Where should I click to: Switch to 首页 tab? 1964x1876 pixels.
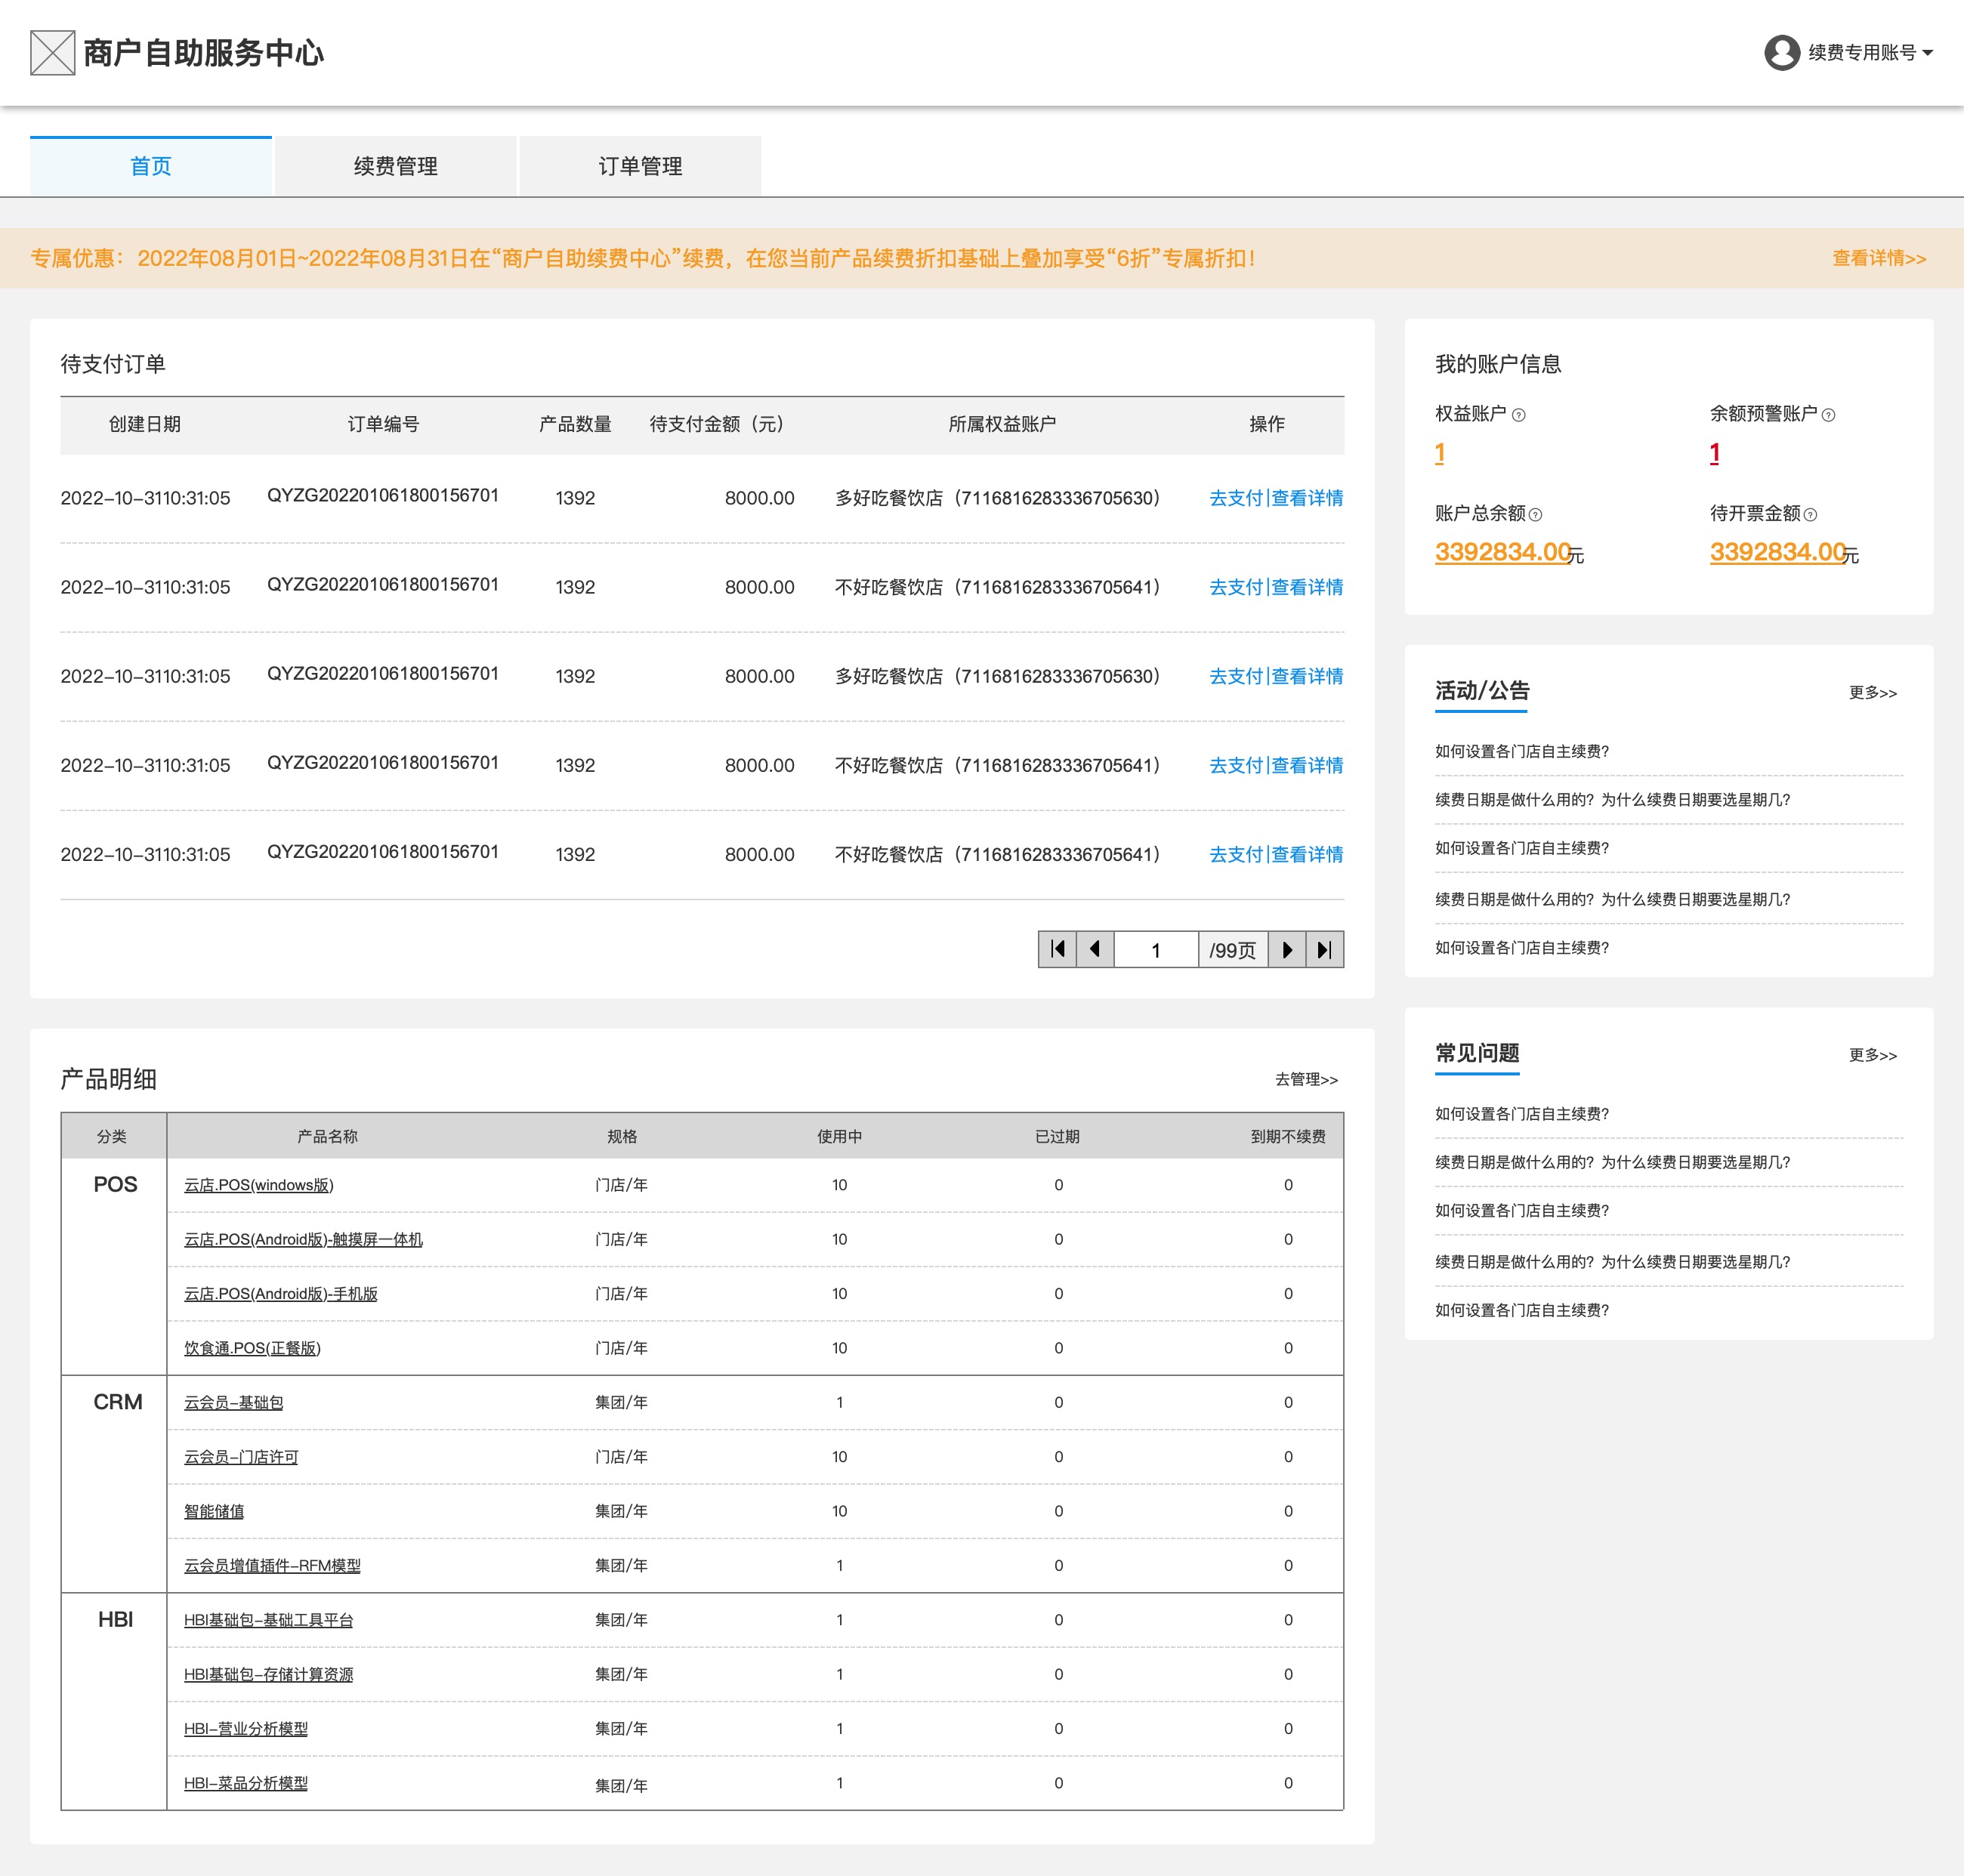click(x=151, y=166)
